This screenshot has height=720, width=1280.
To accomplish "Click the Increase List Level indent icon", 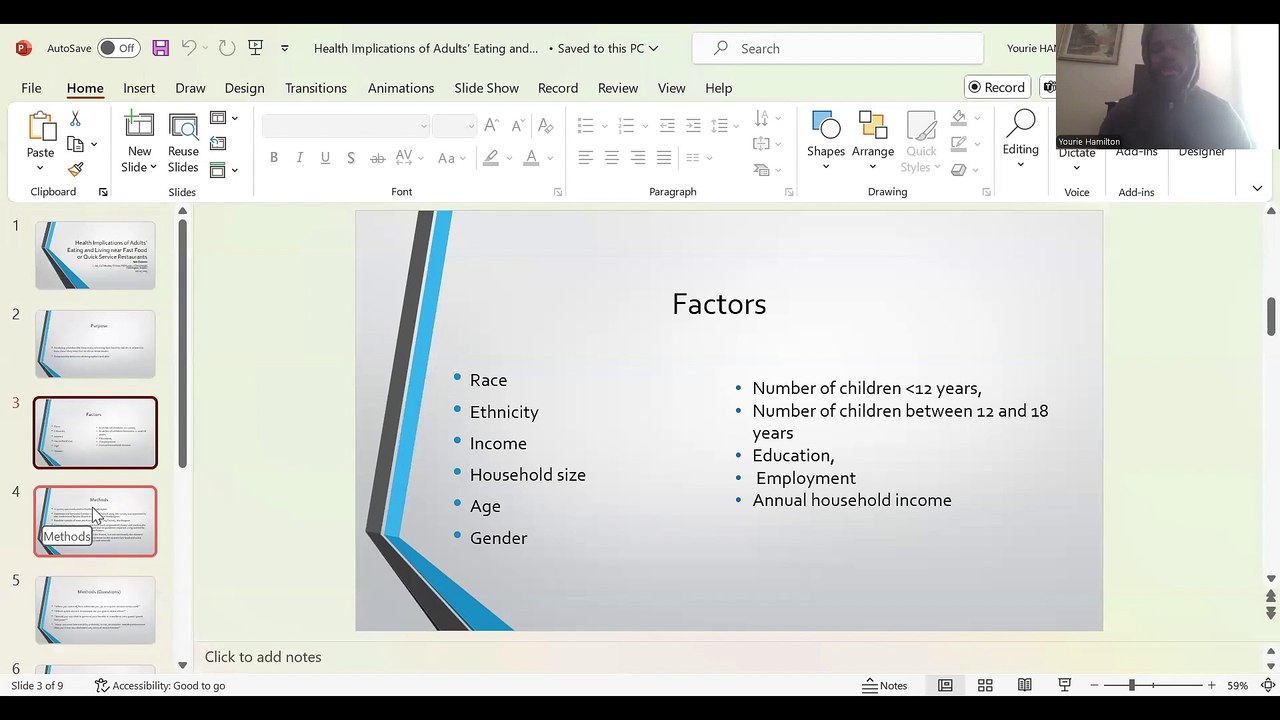I will pyautogui.click(x=693, y=126).
